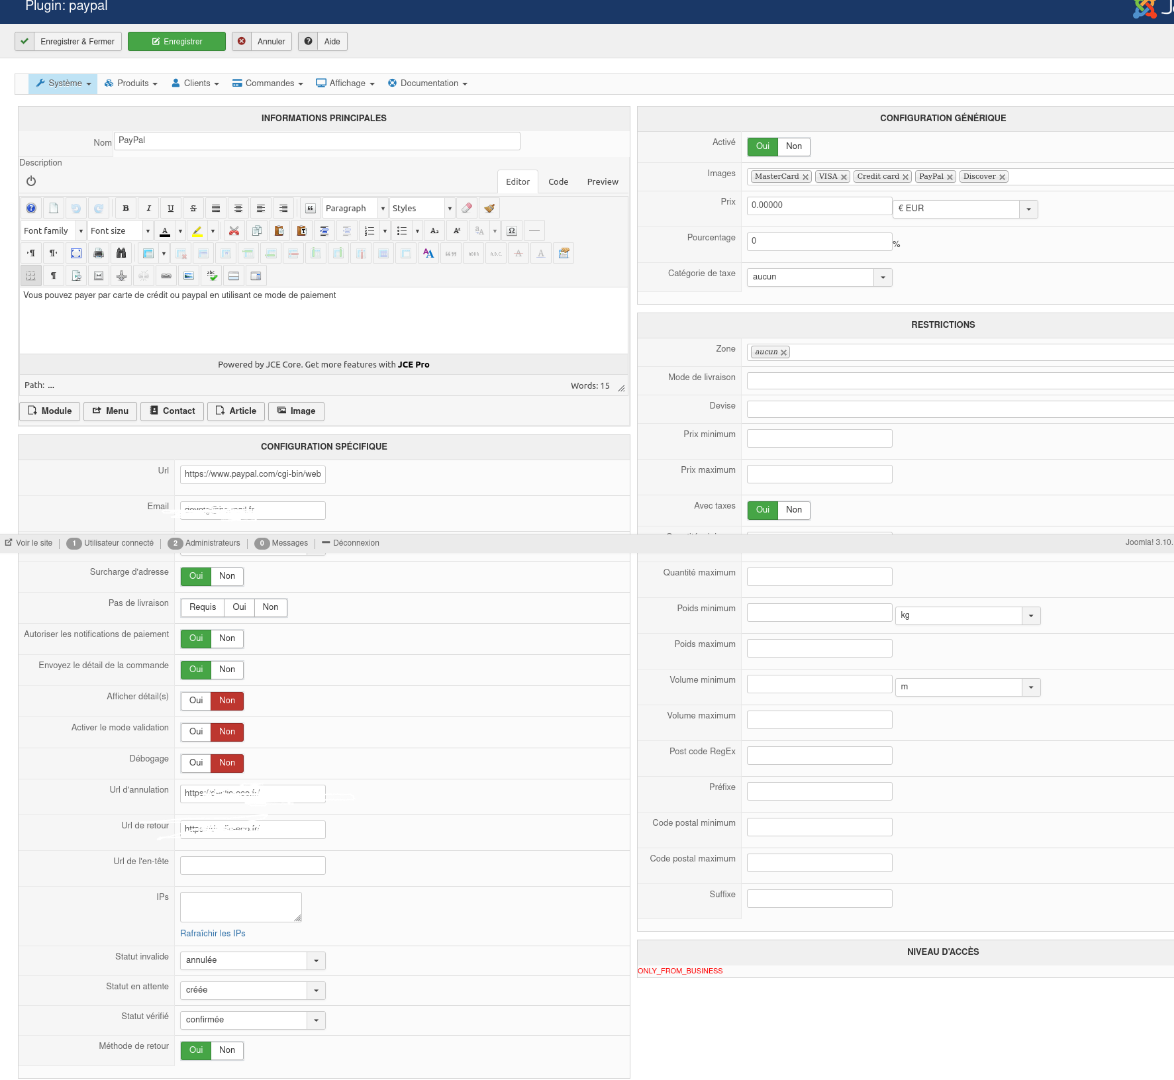
Task: Click the Article button below the editor
Action: [x=236, y=411]
